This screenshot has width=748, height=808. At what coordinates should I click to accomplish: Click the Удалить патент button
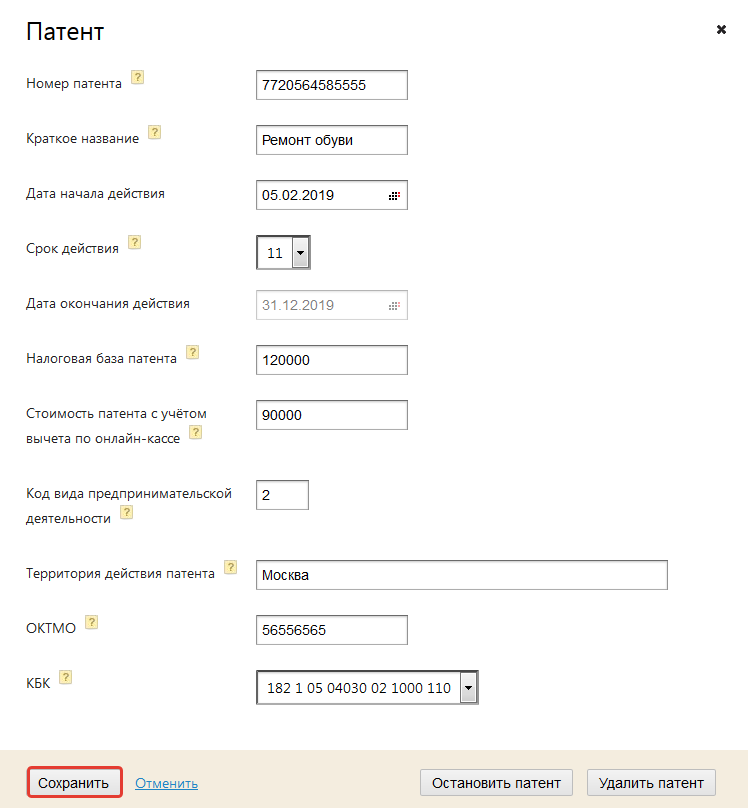(x=651, y=783)
